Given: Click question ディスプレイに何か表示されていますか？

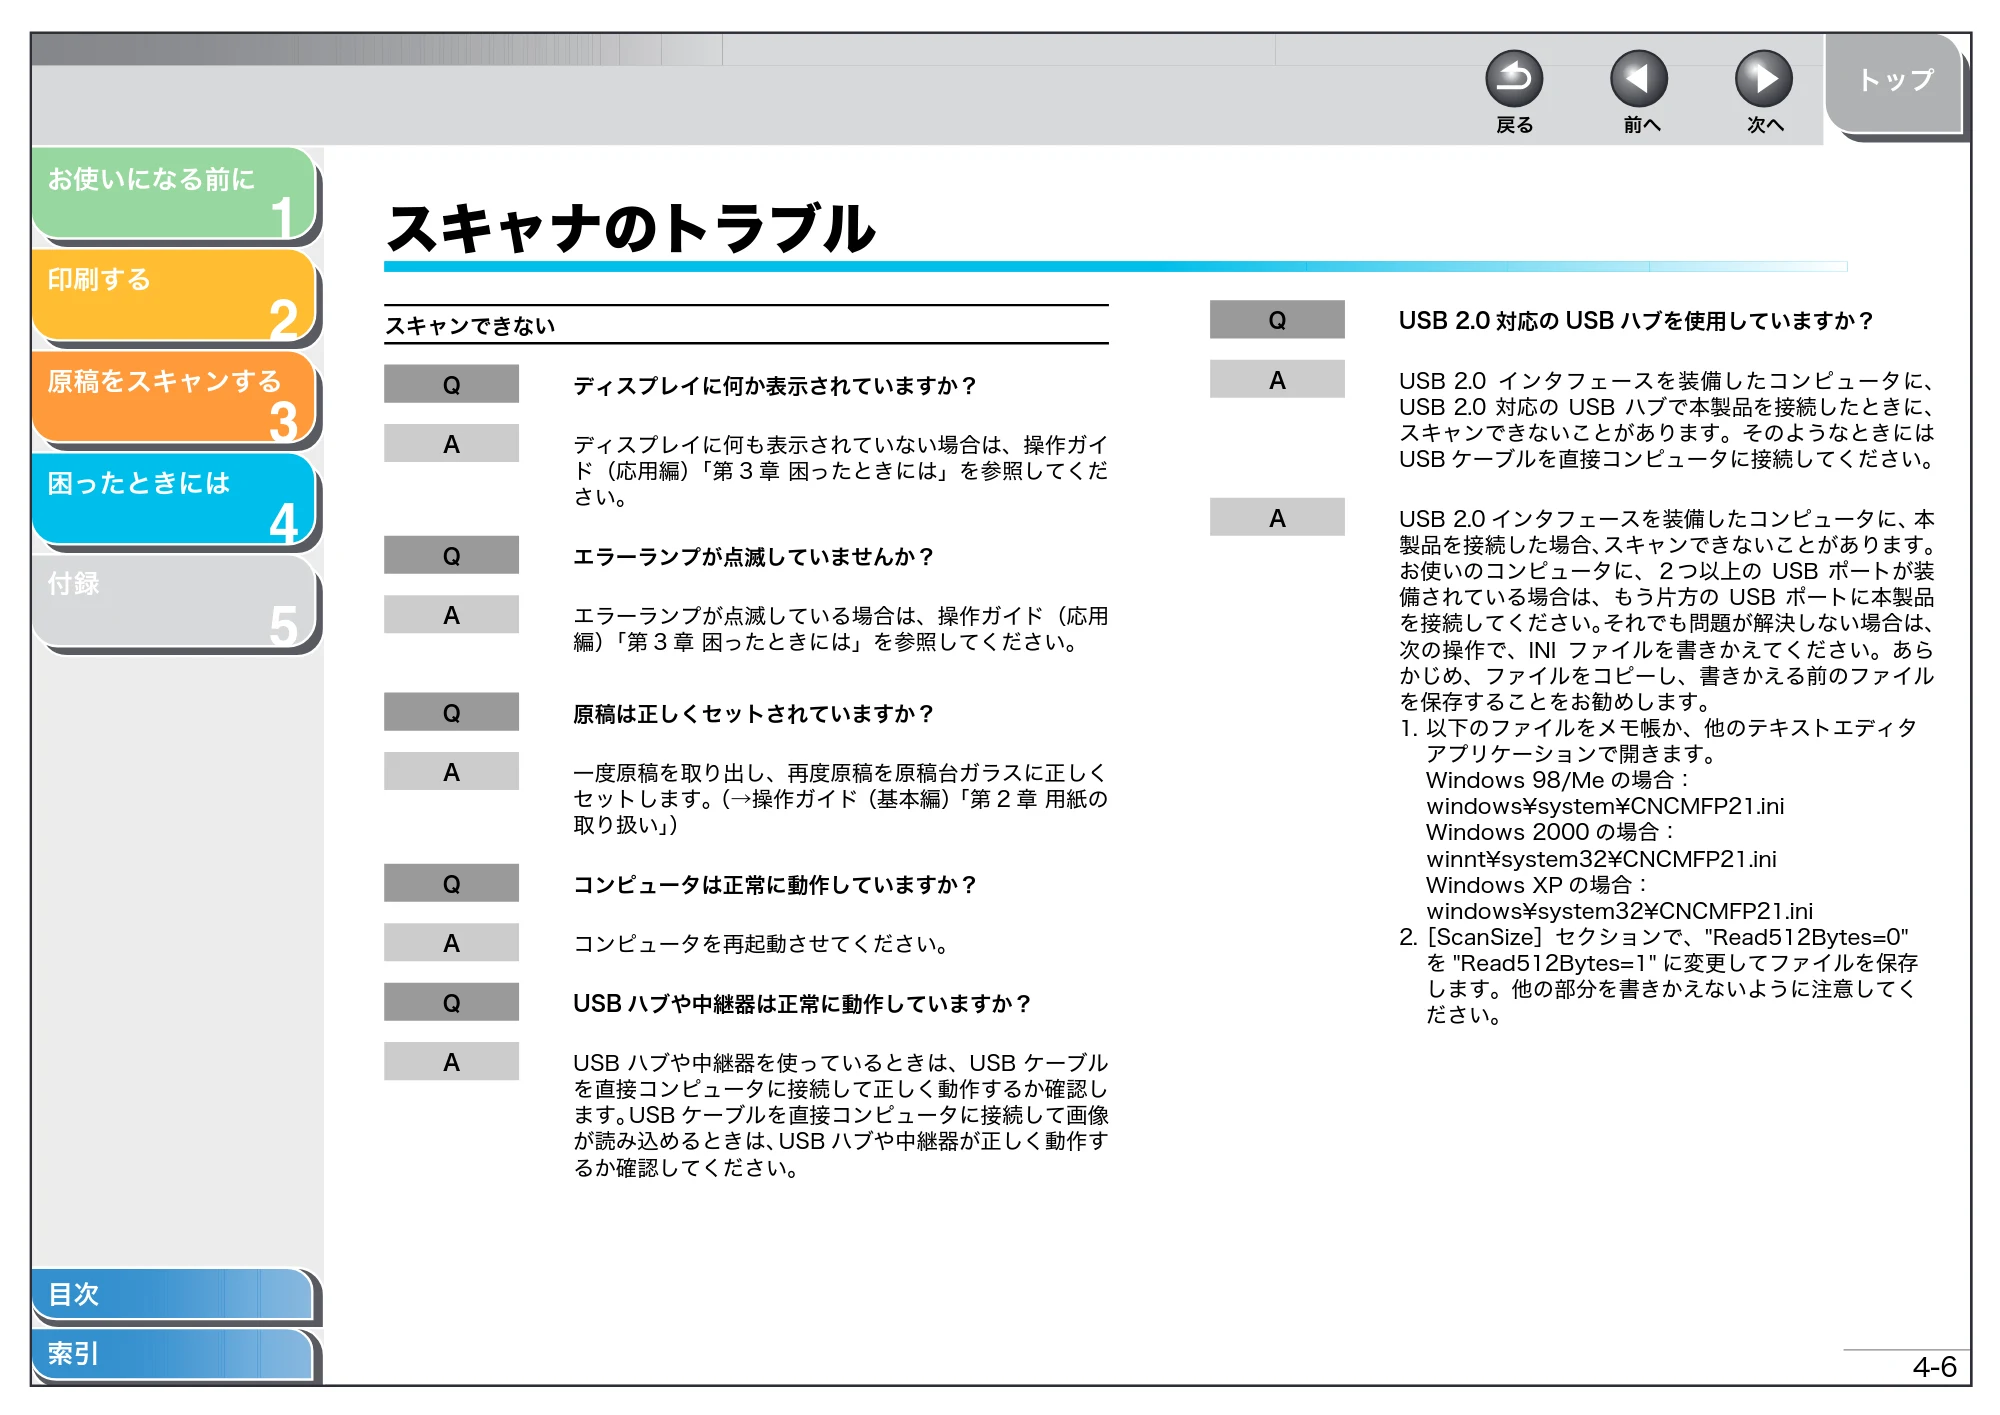Looking at the screenshot, I should coord(775,386).
